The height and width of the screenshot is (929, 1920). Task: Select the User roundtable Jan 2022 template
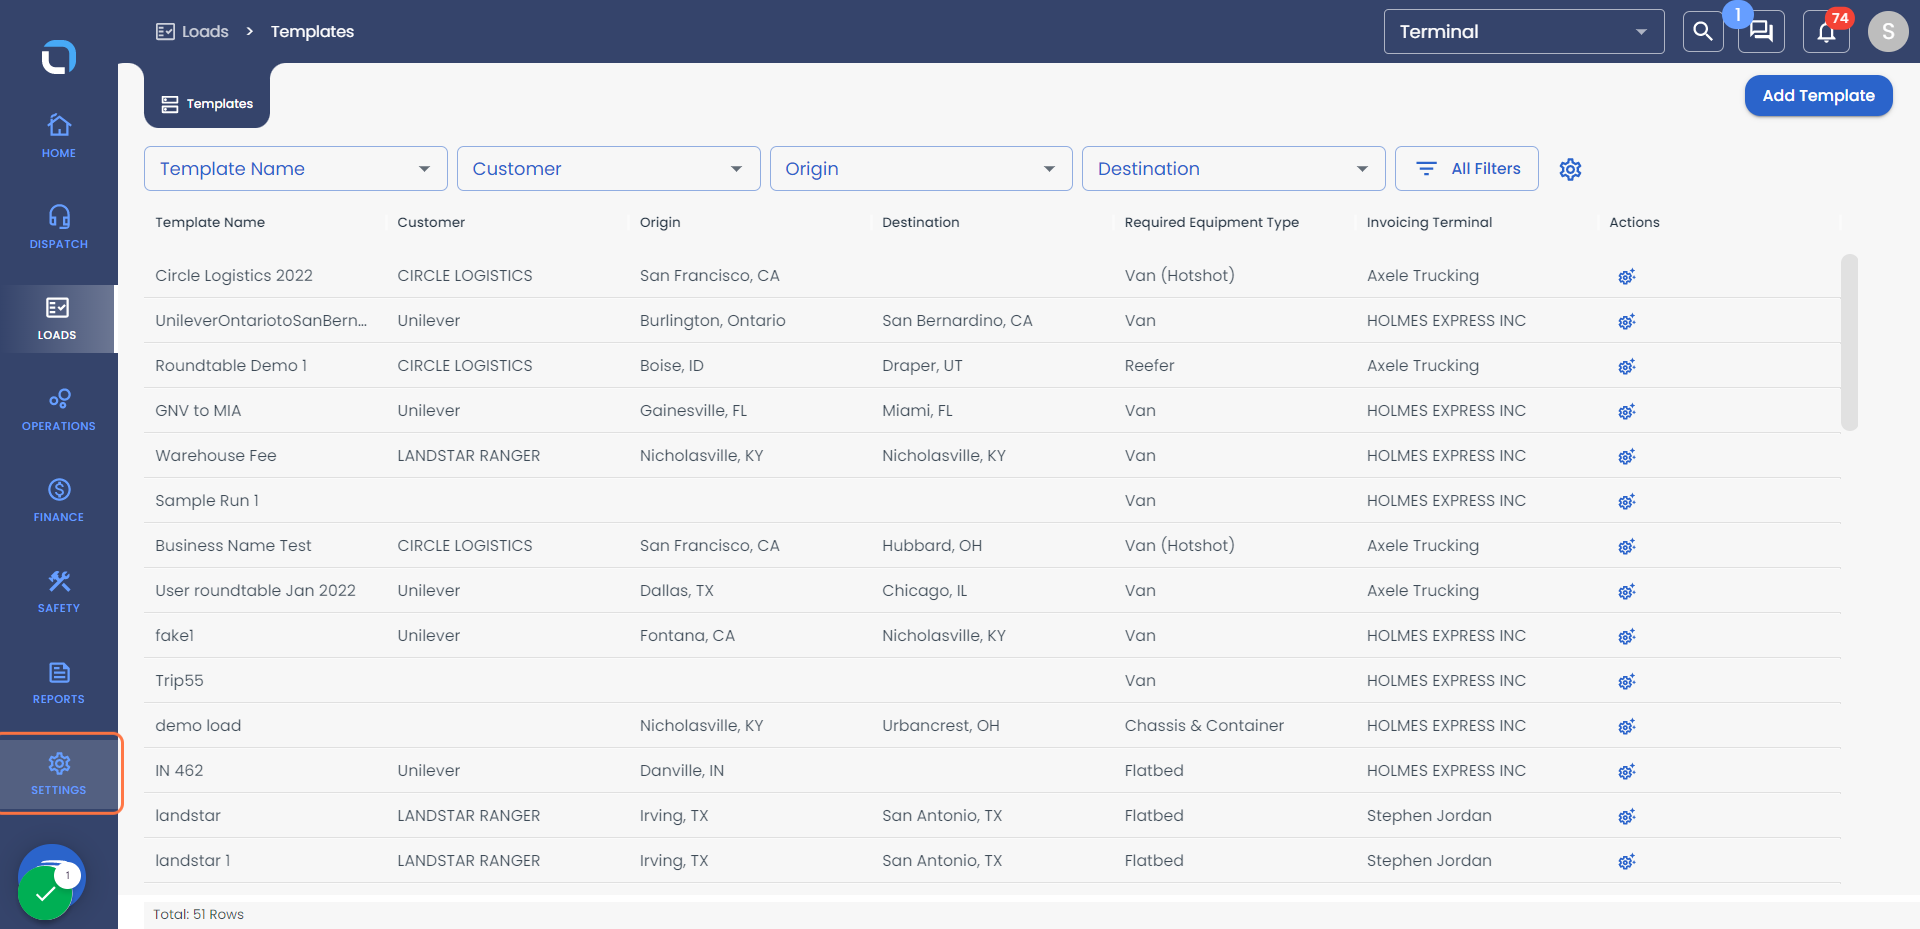(x=255, y=591)
